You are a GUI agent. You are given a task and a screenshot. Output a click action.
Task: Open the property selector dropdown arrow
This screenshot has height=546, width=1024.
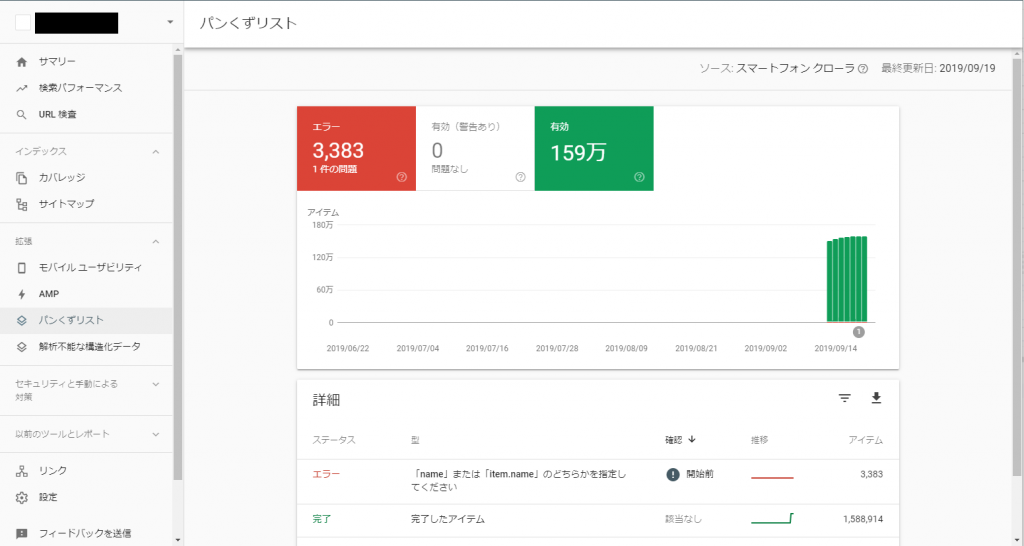[x=170, y=22]
